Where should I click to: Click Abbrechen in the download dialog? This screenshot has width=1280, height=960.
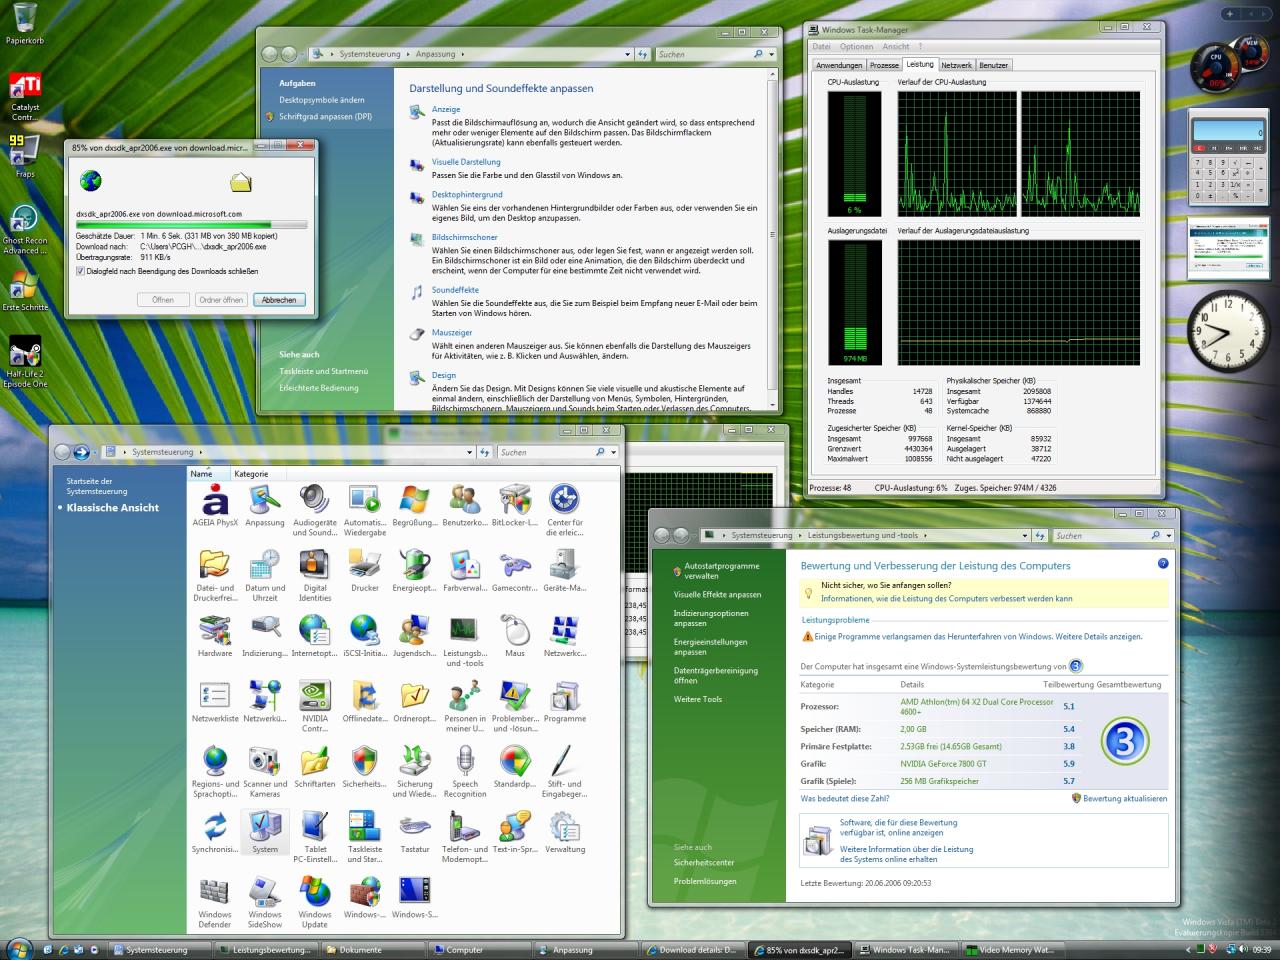pyautogui.click(x=279, y=300)
